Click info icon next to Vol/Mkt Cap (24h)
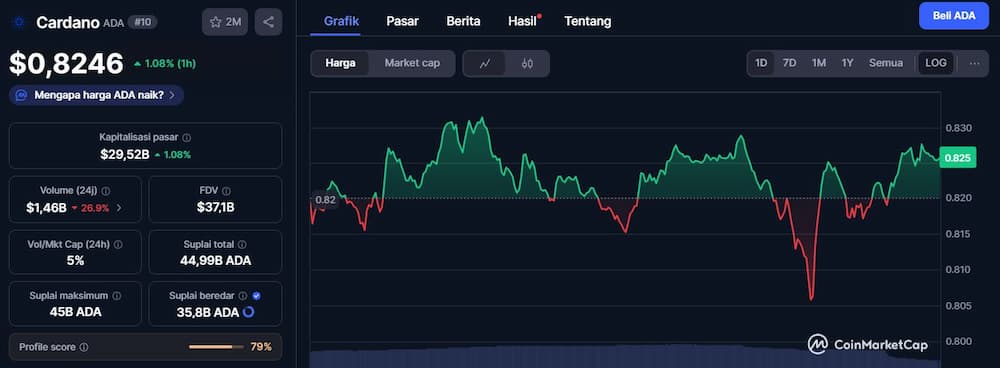This screenshot has width=1000, height=368. pyautogui.click(x=118, y=244)
